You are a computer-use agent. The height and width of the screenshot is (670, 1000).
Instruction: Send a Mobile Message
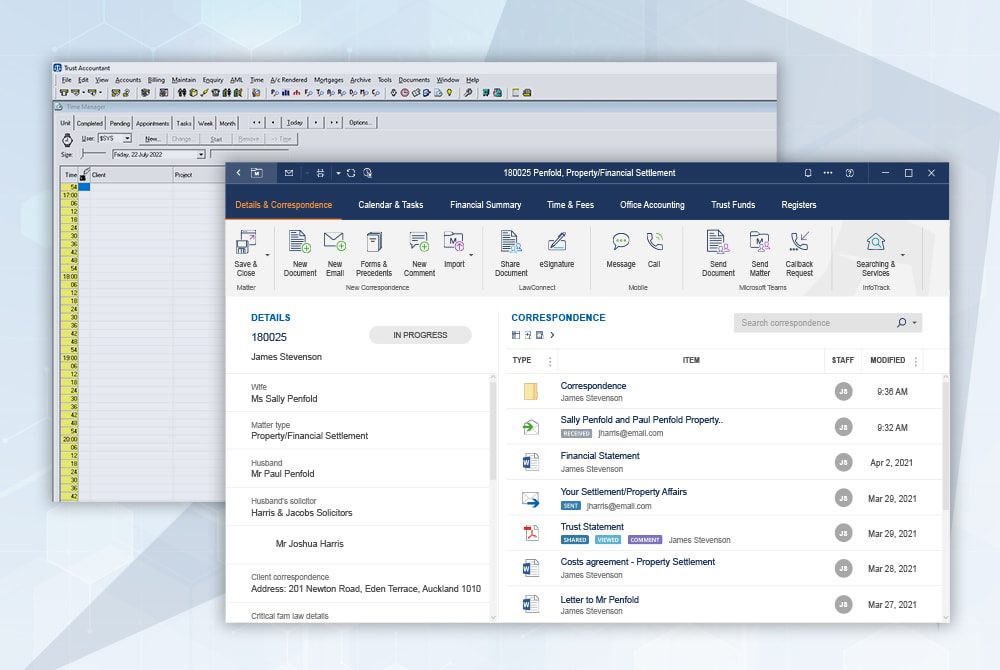[x=621, y=250]
